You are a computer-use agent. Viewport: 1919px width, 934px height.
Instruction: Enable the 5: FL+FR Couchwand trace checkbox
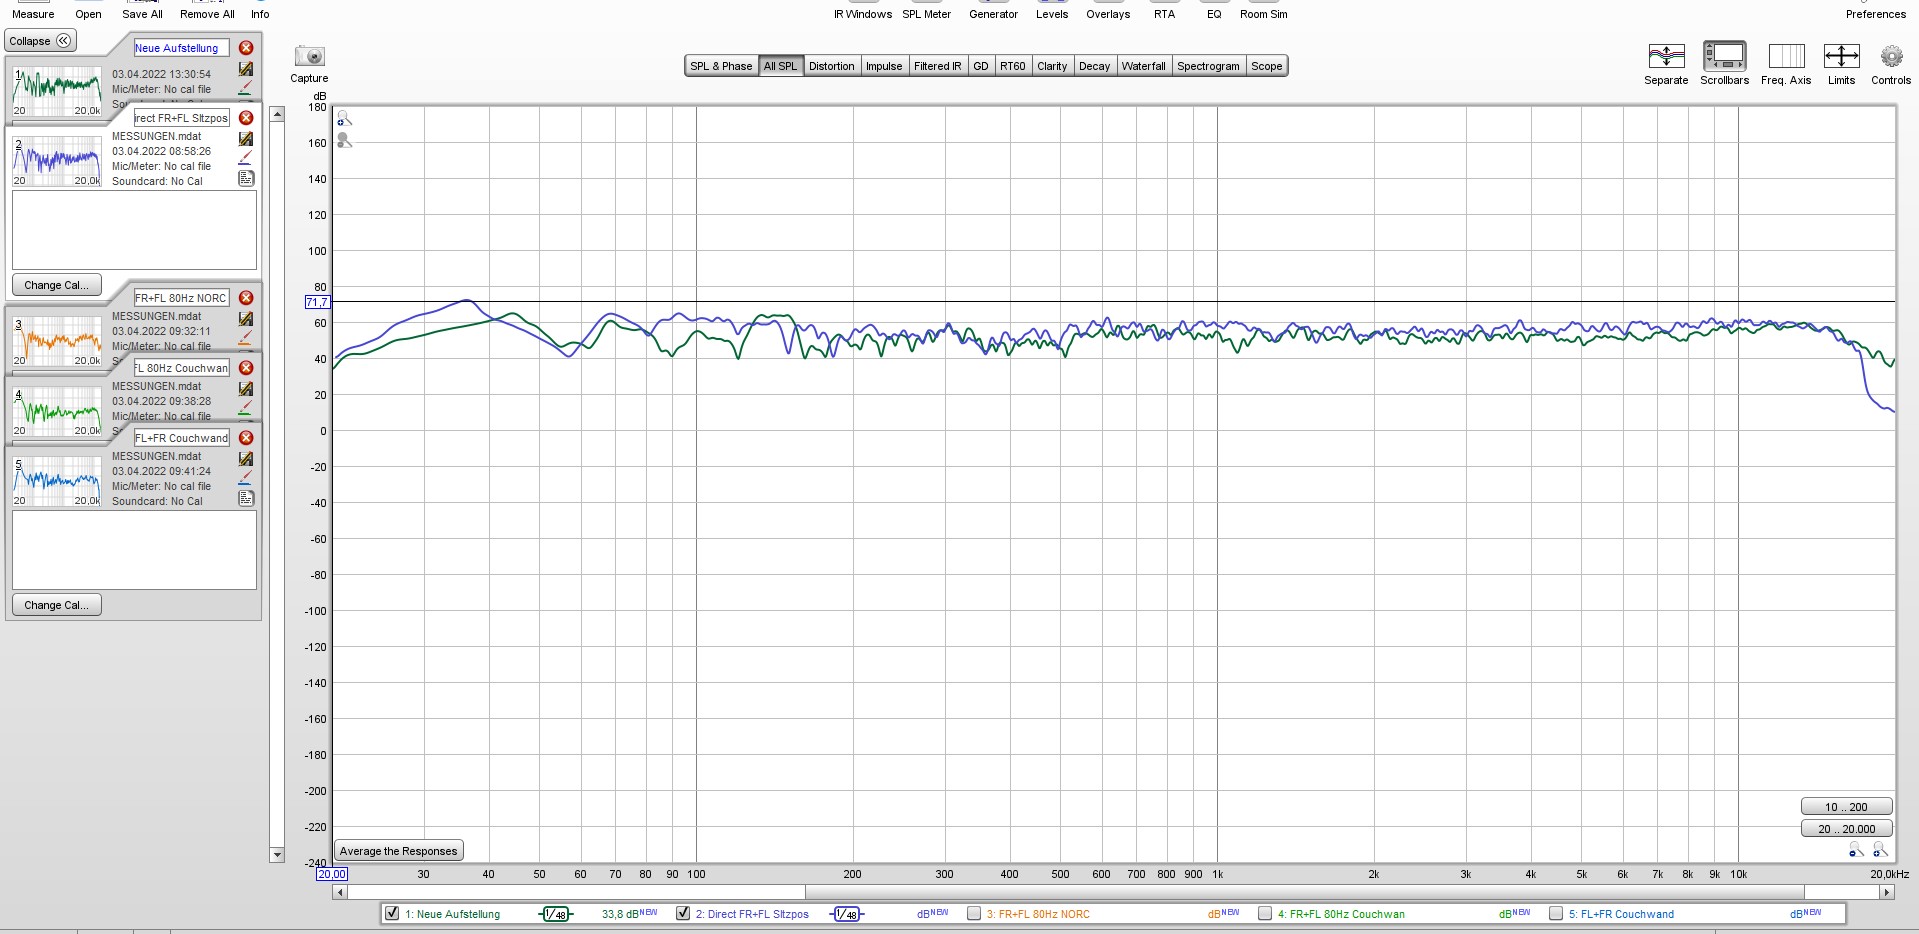(1556, 913)
